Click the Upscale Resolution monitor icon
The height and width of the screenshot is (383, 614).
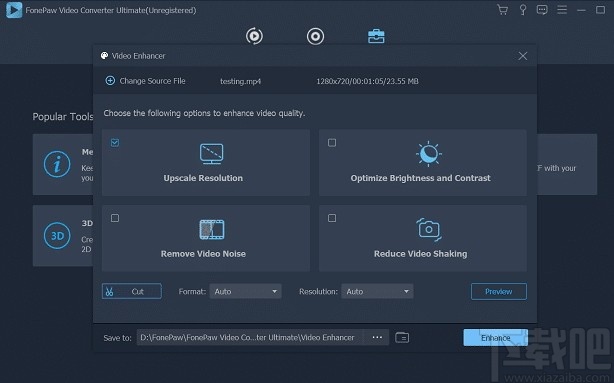[x=211, y=154]
